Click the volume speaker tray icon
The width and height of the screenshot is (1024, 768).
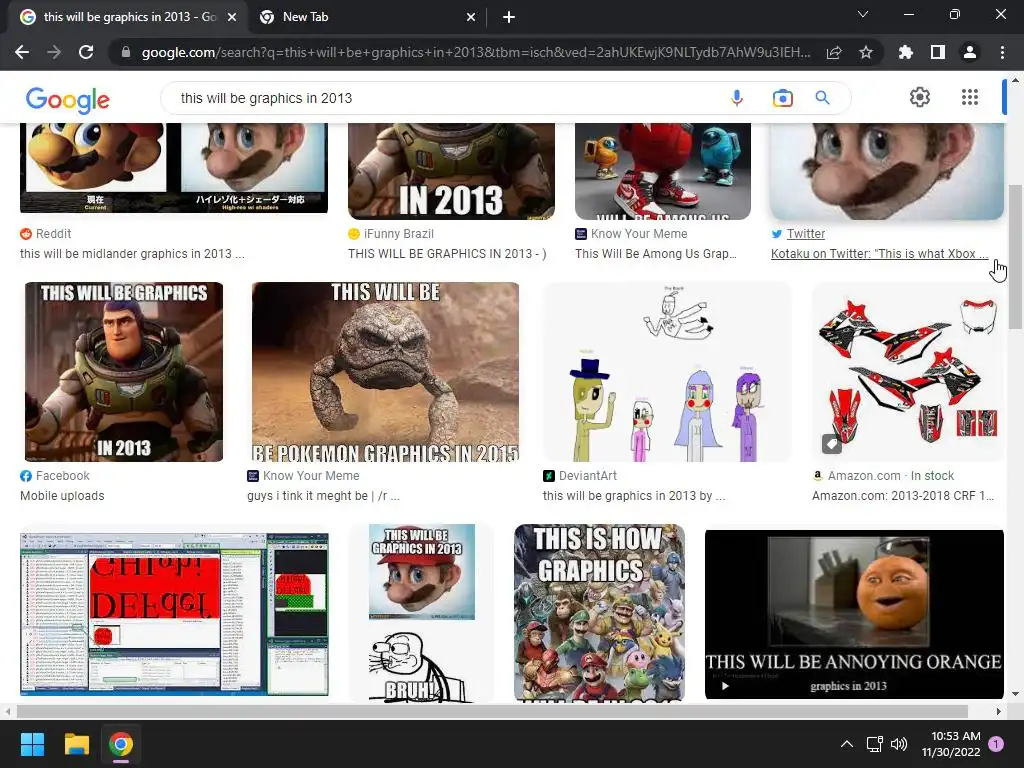(x=899, y=744)
